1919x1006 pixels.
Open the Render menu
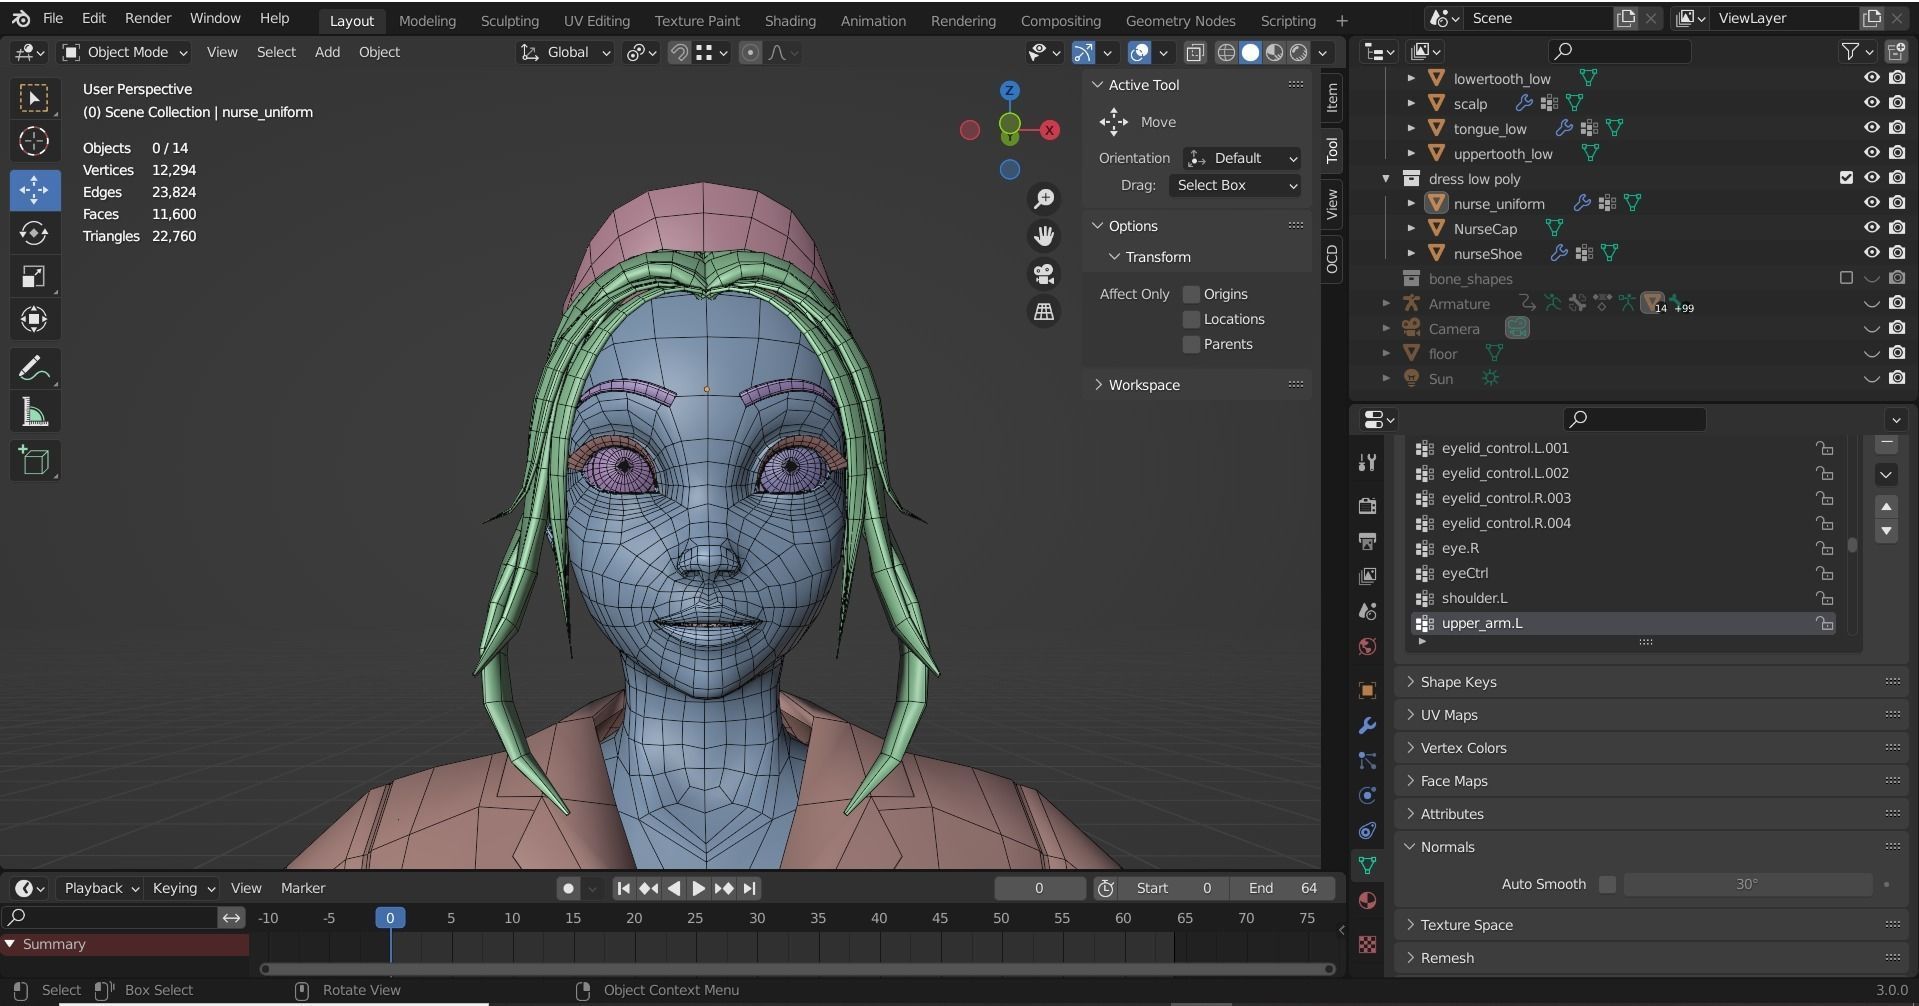(x=148, y=18)
